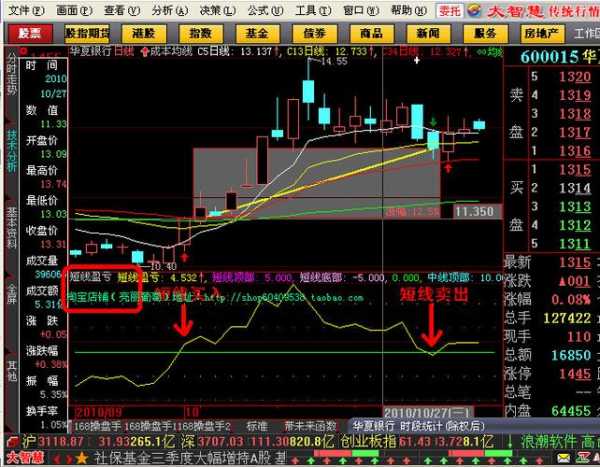Select the 带未来函数 indicator tab
This screenshot has width=600, height=467.
[x=310, y=426]
